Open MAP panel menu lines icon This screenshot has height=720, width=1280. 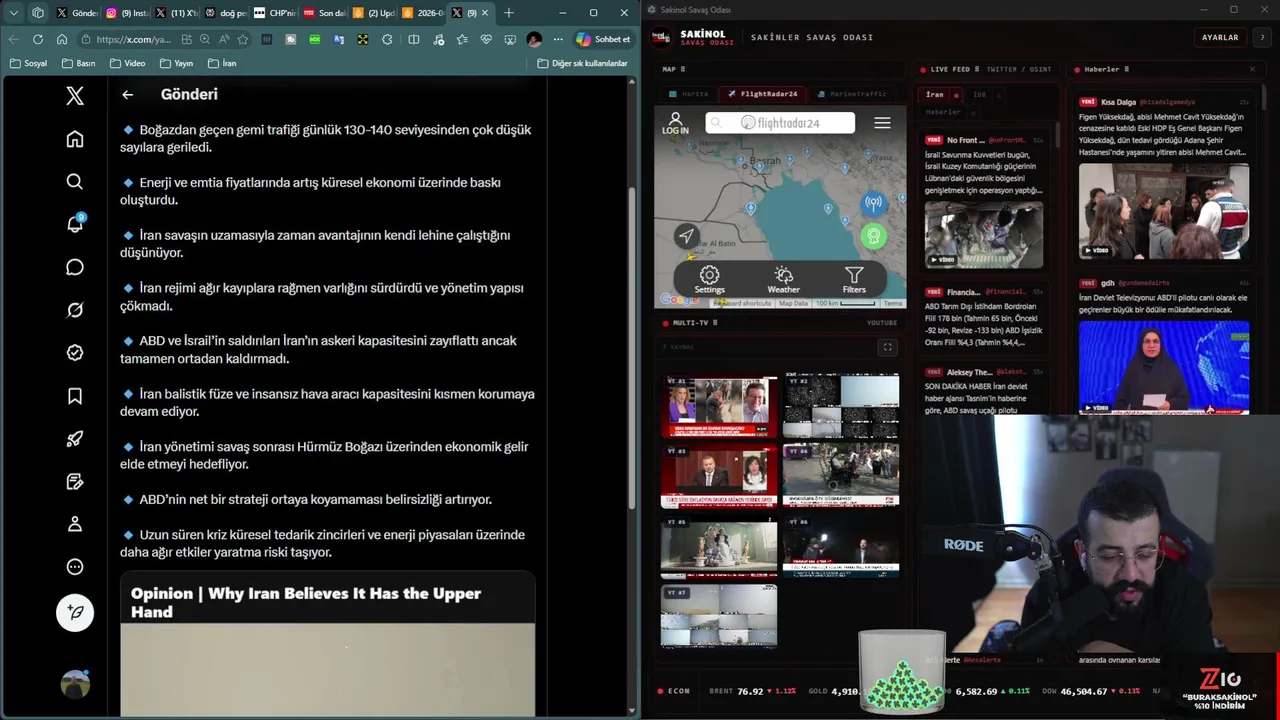coord(684,70)
